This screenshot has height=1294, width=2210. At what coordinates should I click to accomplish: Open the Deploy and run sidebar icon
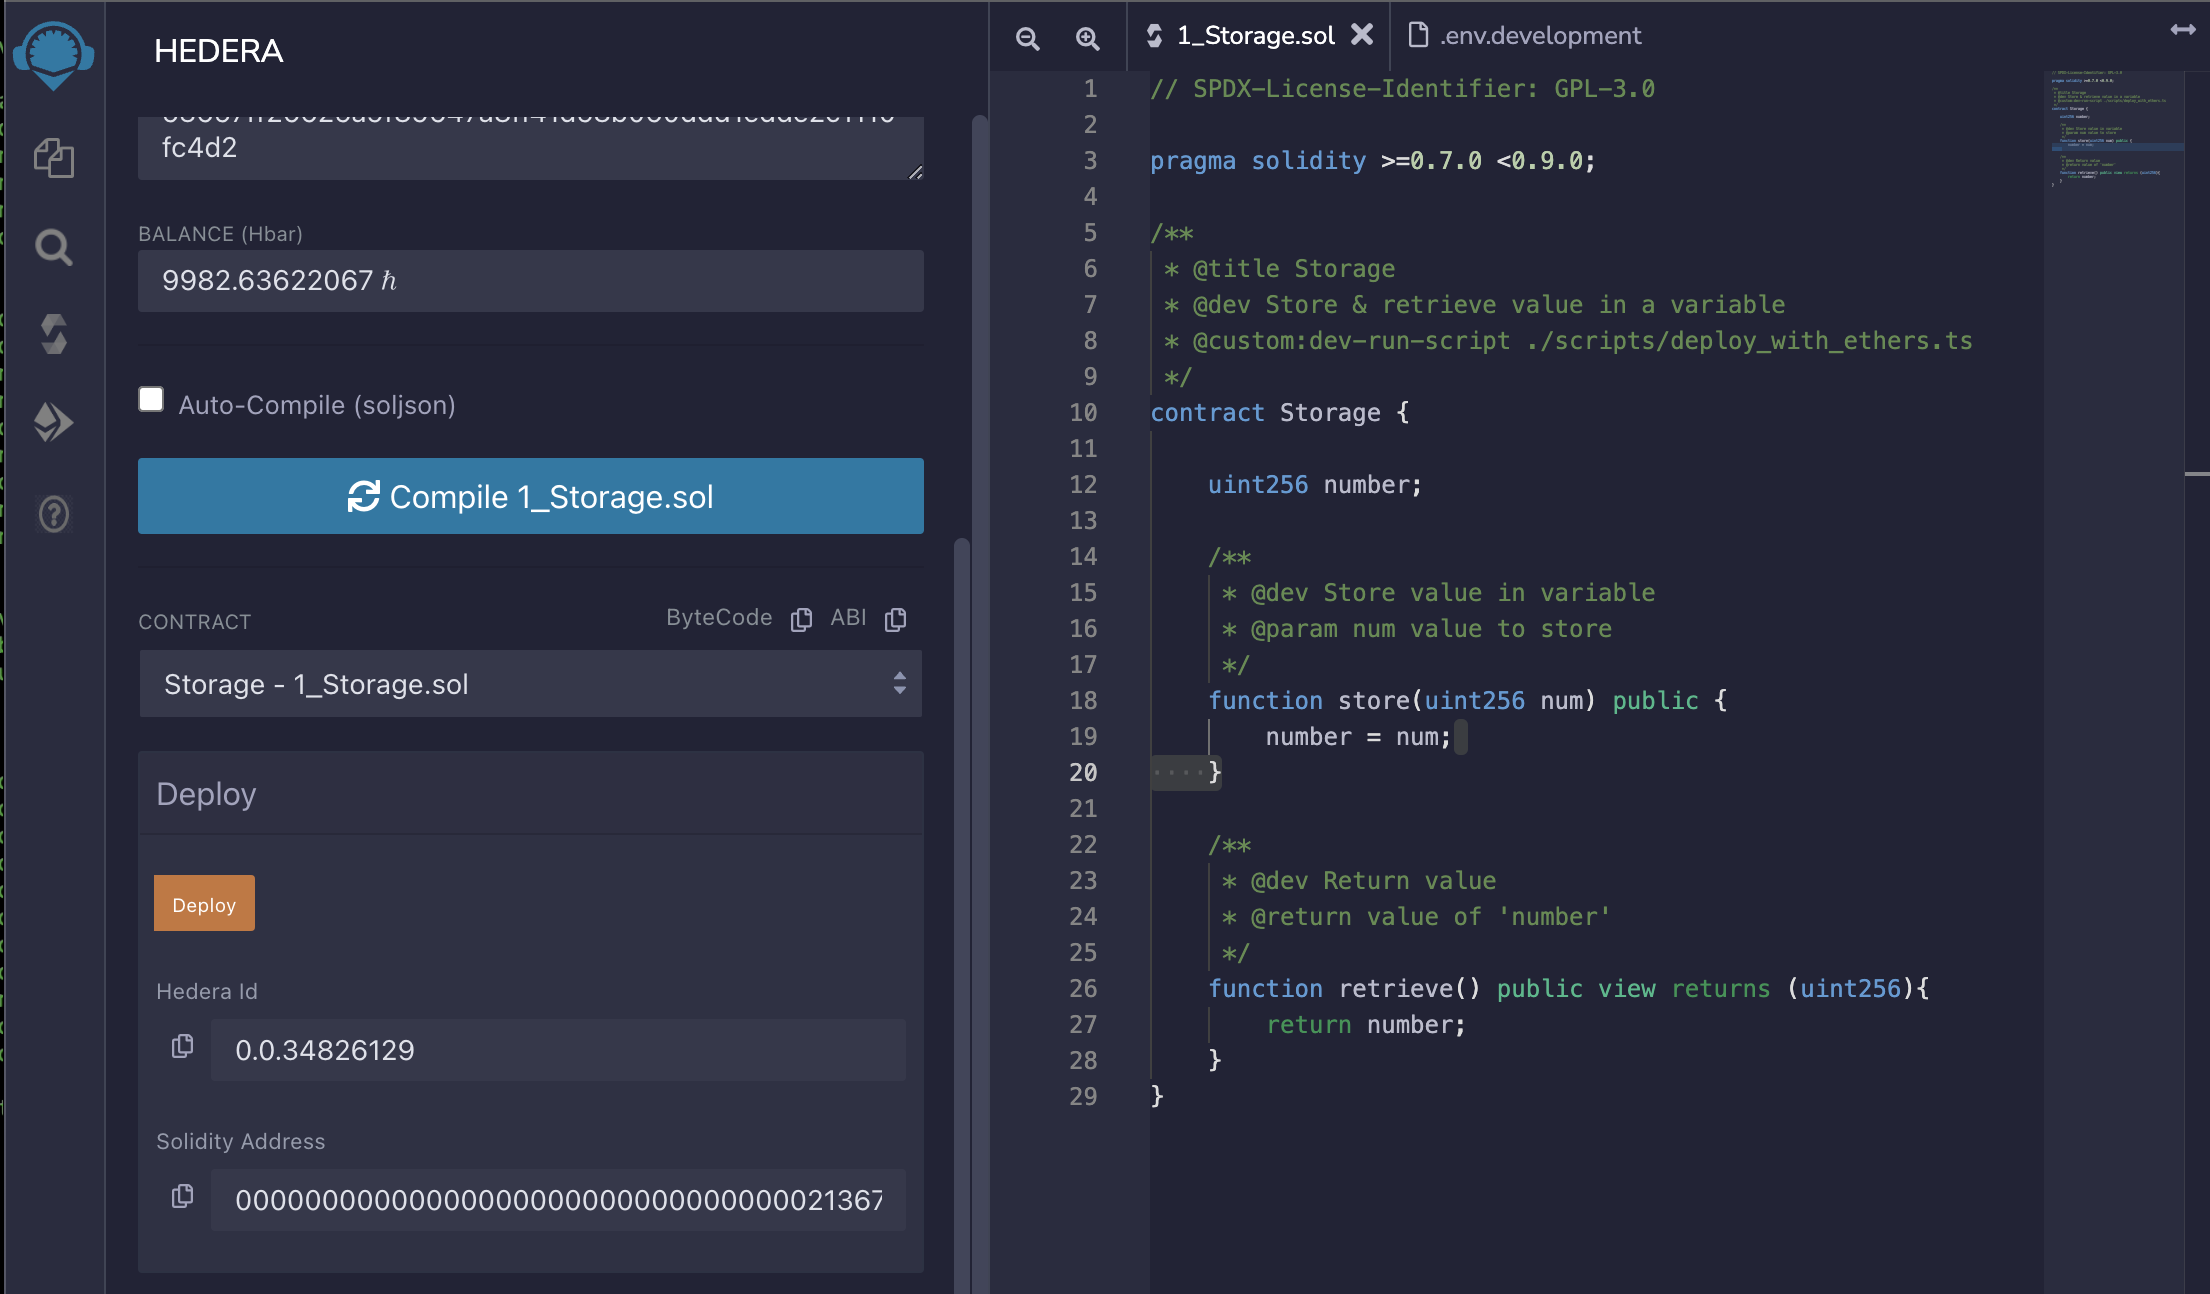pyautogui.click(x=54, y=422)
